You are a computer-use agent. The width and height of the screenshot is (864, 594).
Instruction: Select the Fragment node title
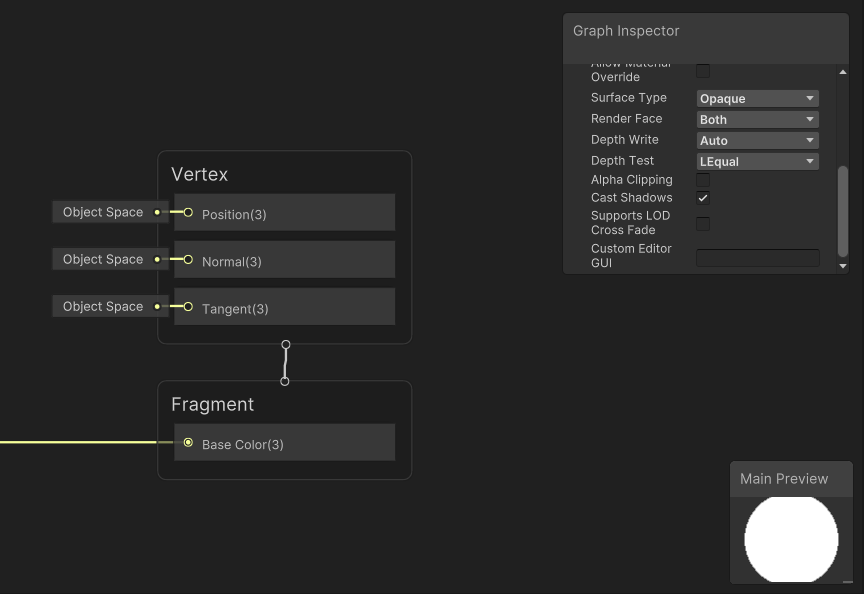(213, 404)
